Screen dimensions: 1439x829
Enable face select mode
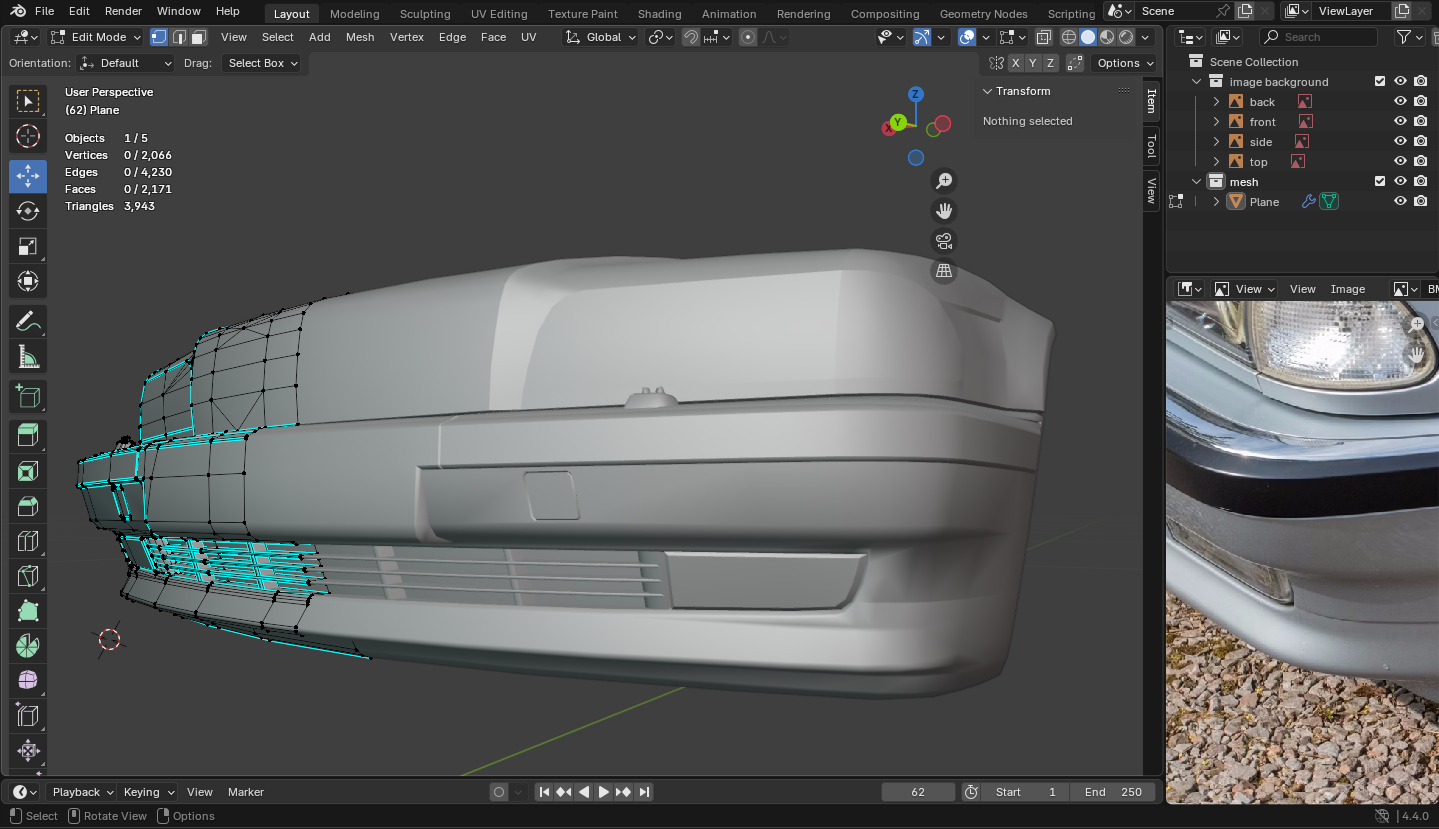click(x=198, y=37)
